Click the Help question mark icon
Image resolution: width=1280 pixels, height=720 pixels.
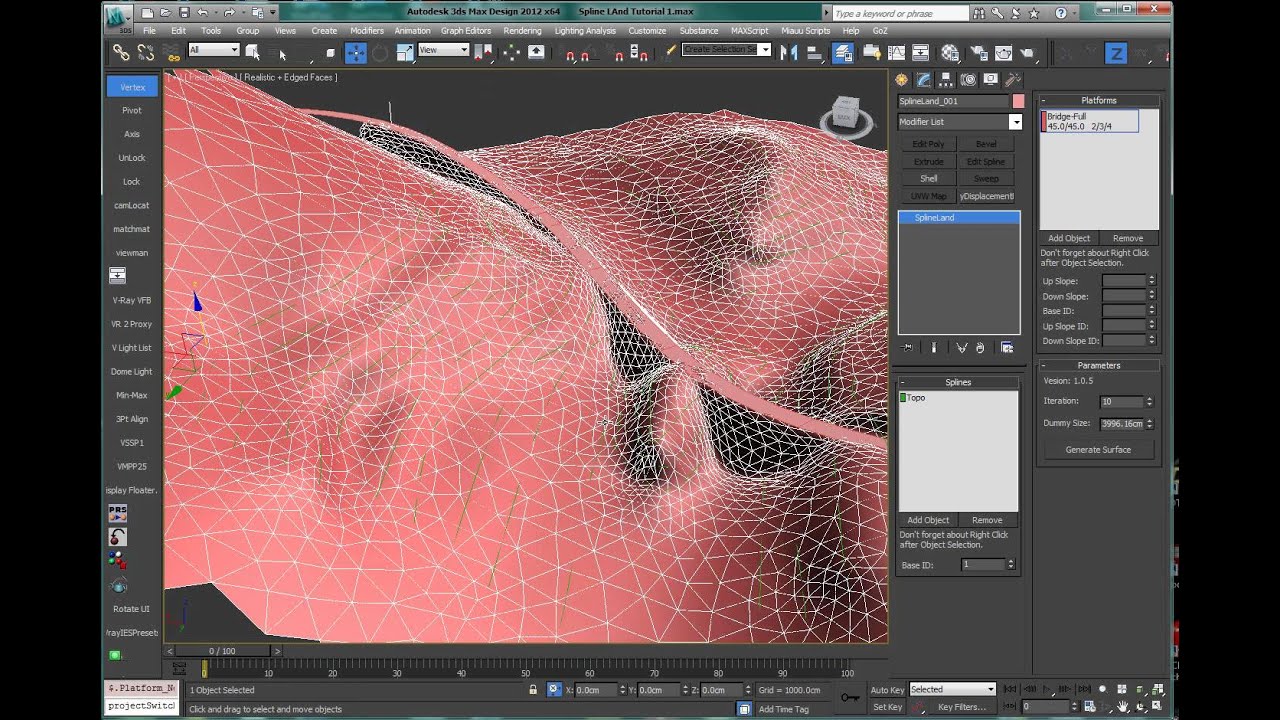tap(1061, 13)
